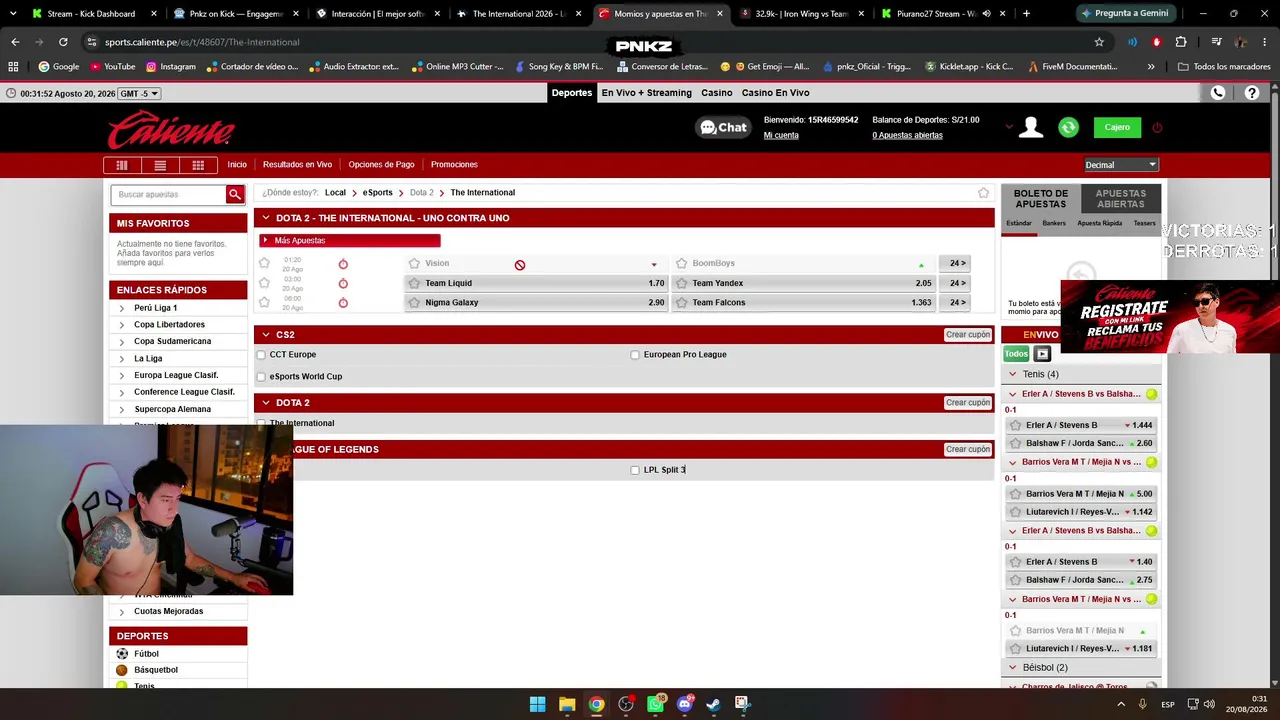Open the 0 Apuestas abiertas link

pos(907,136)
